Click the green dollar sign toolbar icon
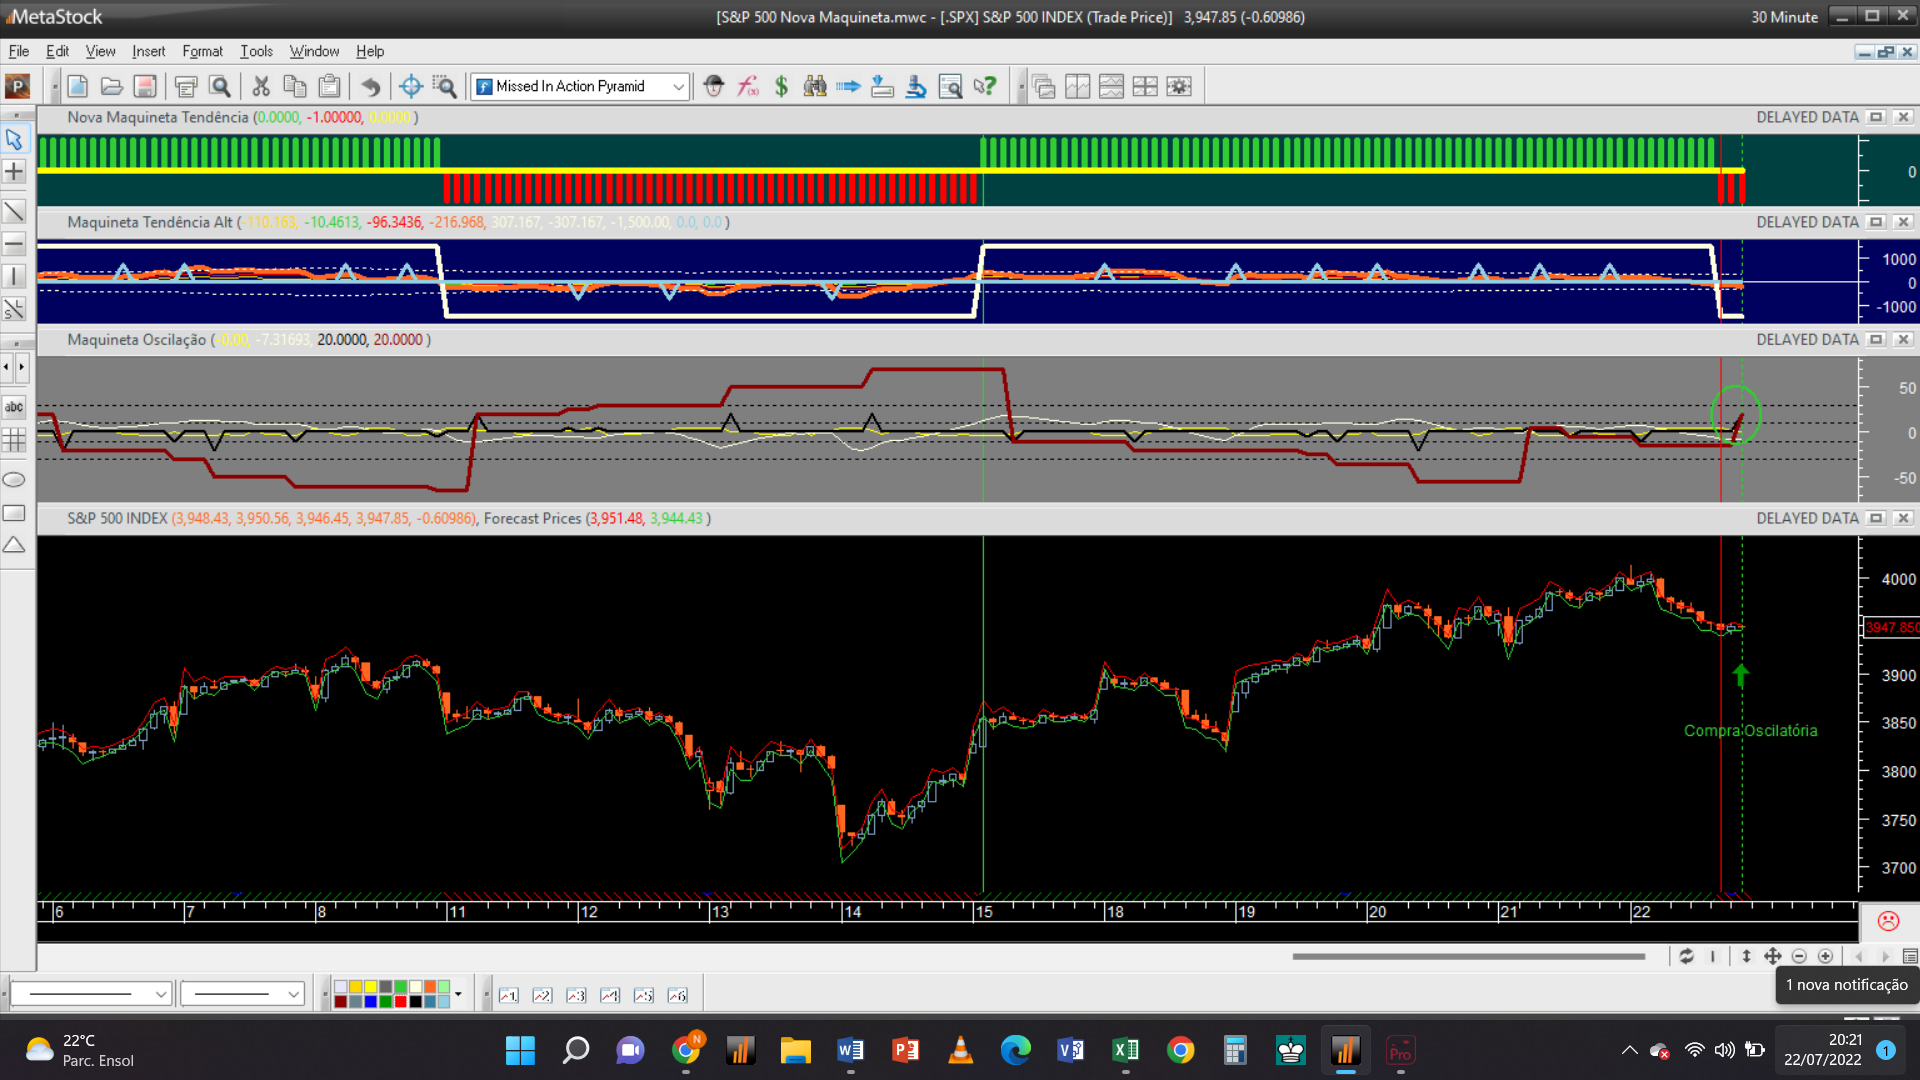Screen dimensions: 1920x1080 [x=781, y=87]
